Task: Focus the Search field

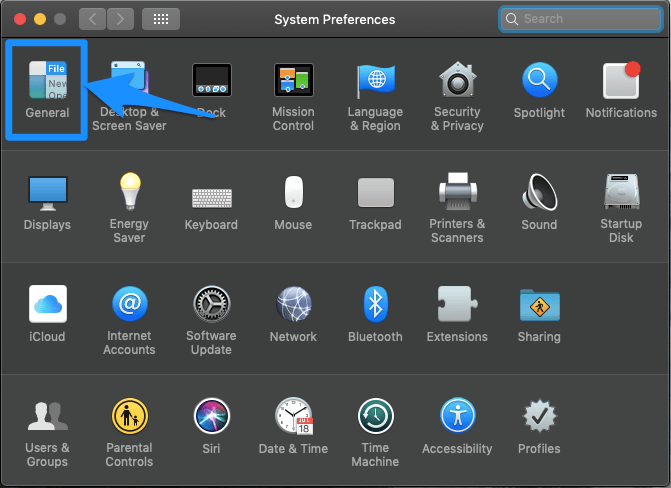Action: pos(581,19)
